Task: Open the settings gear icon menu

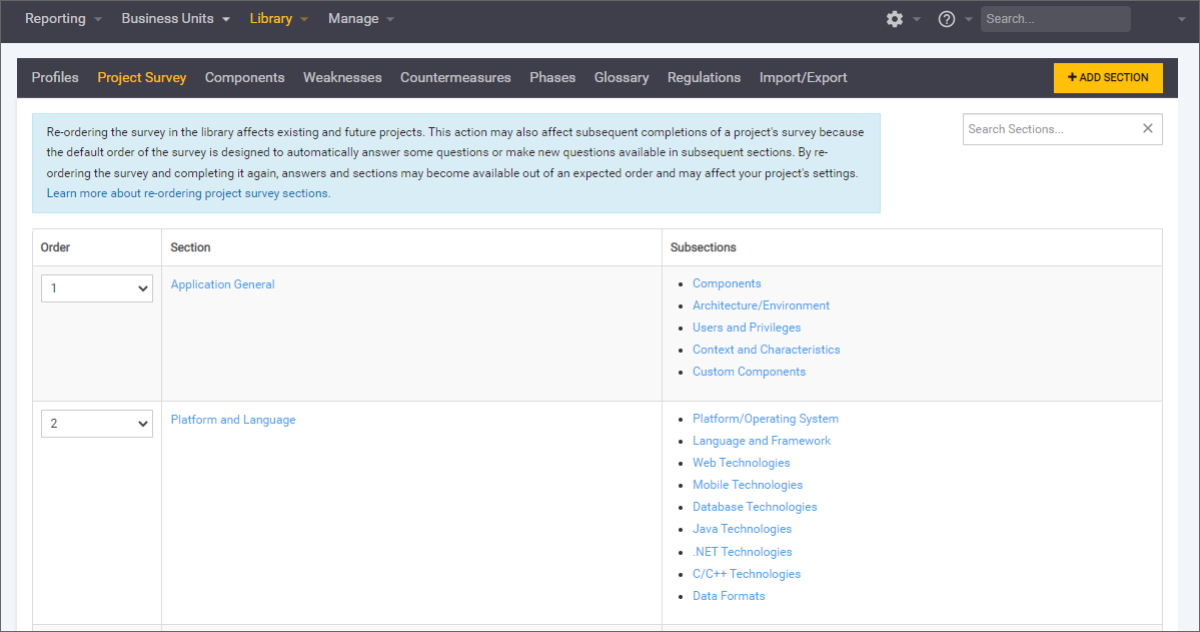Action: click(x=894, y=19)
